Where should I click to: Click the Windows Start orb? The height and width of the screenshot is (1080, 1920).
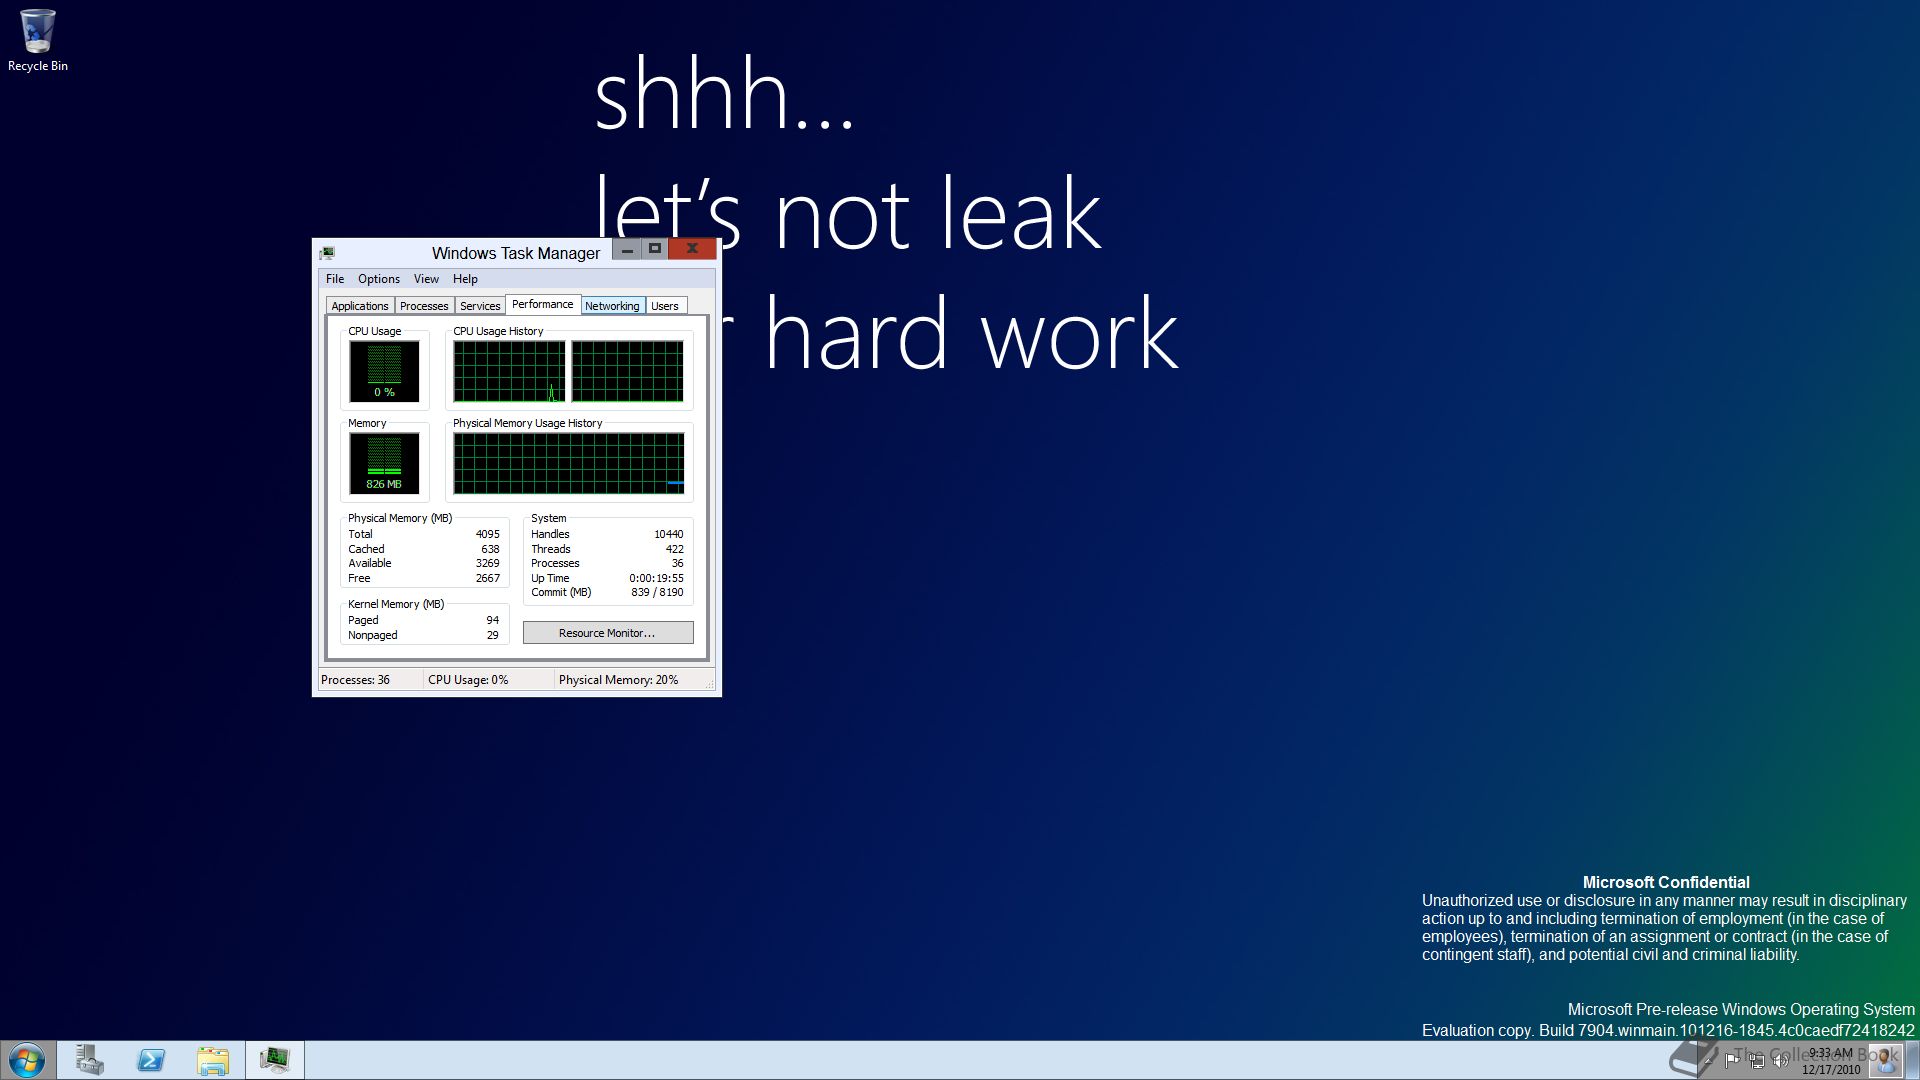tap(27, 1060)
